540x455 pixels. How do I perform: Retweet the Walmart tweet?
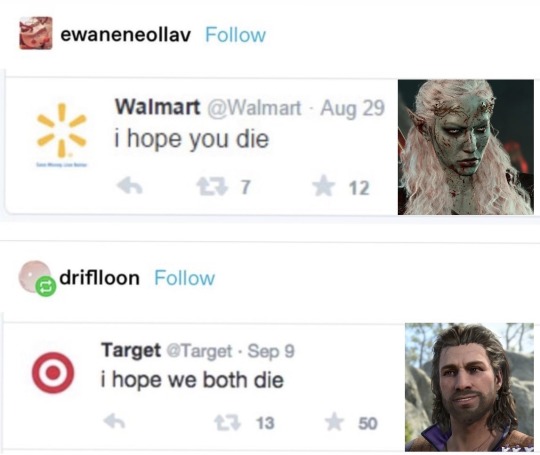[x=212, y=187]
